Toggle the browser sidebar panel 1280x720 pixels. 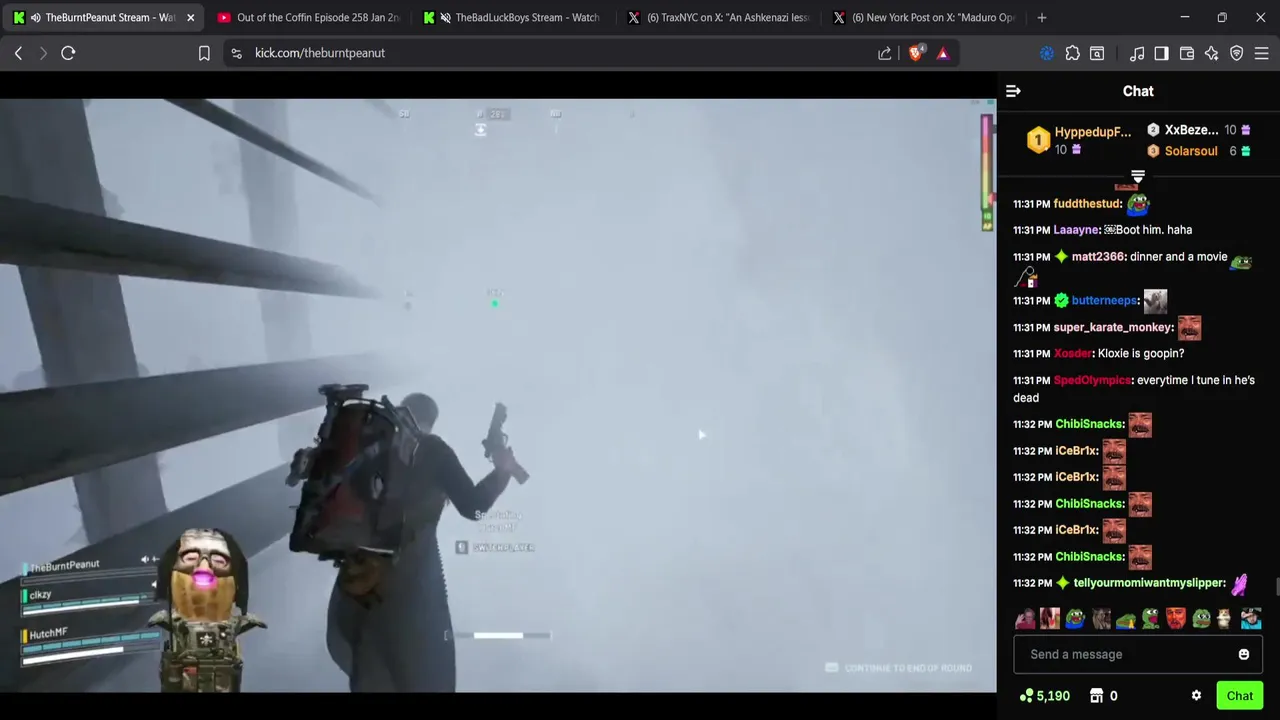point(1161,53)
